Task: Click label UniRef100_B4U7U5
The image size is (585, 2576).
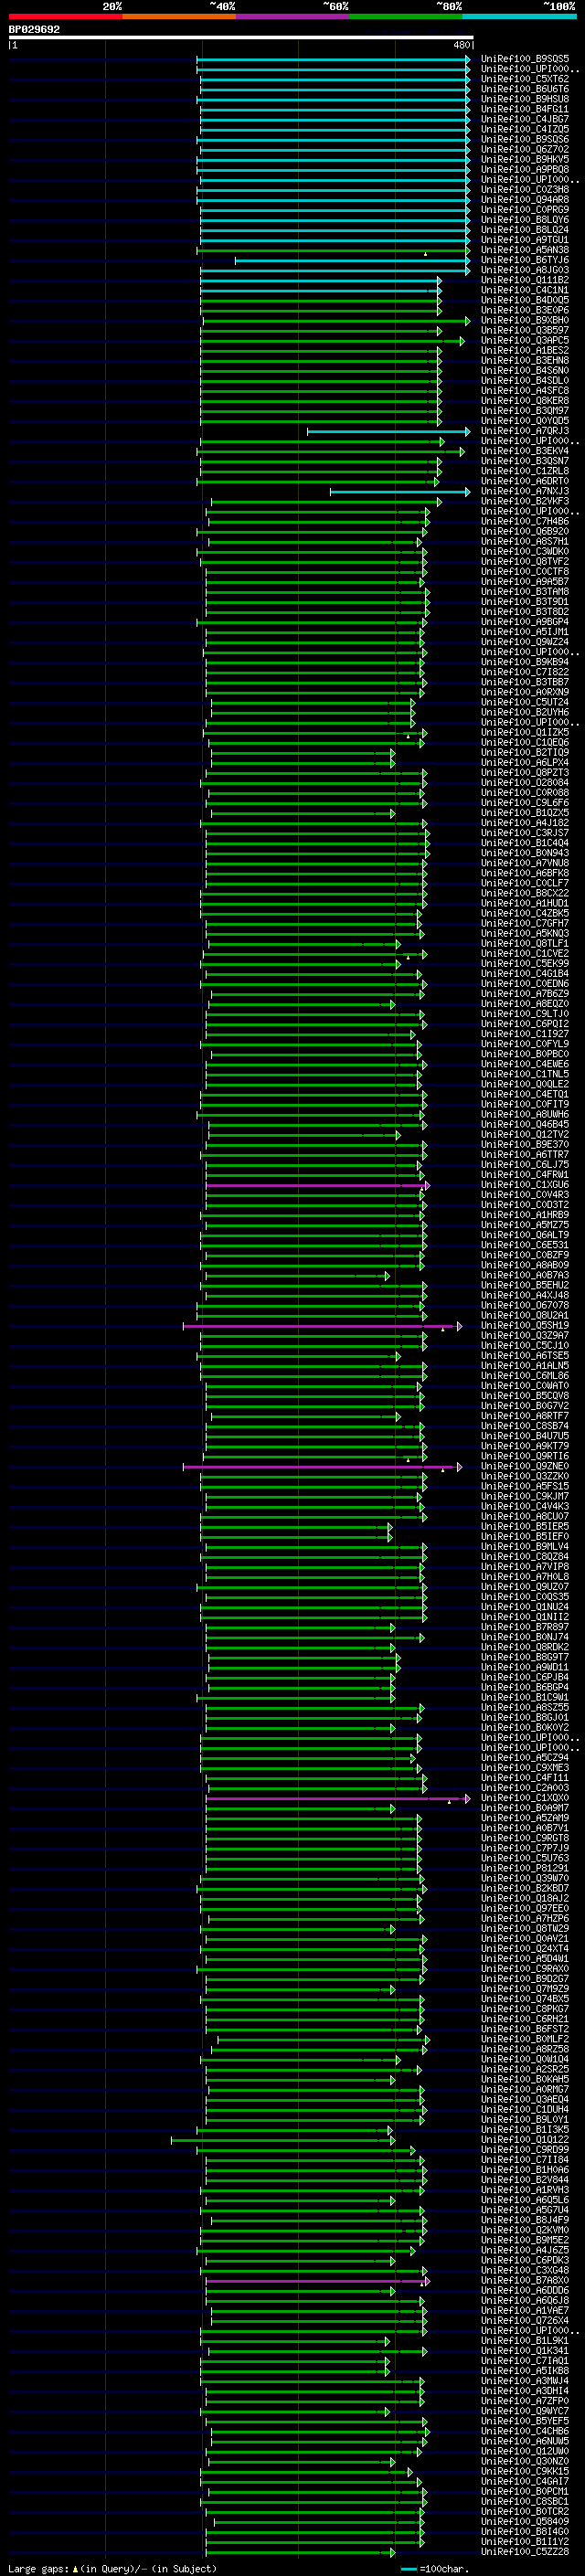Action: coord(525,1437)
